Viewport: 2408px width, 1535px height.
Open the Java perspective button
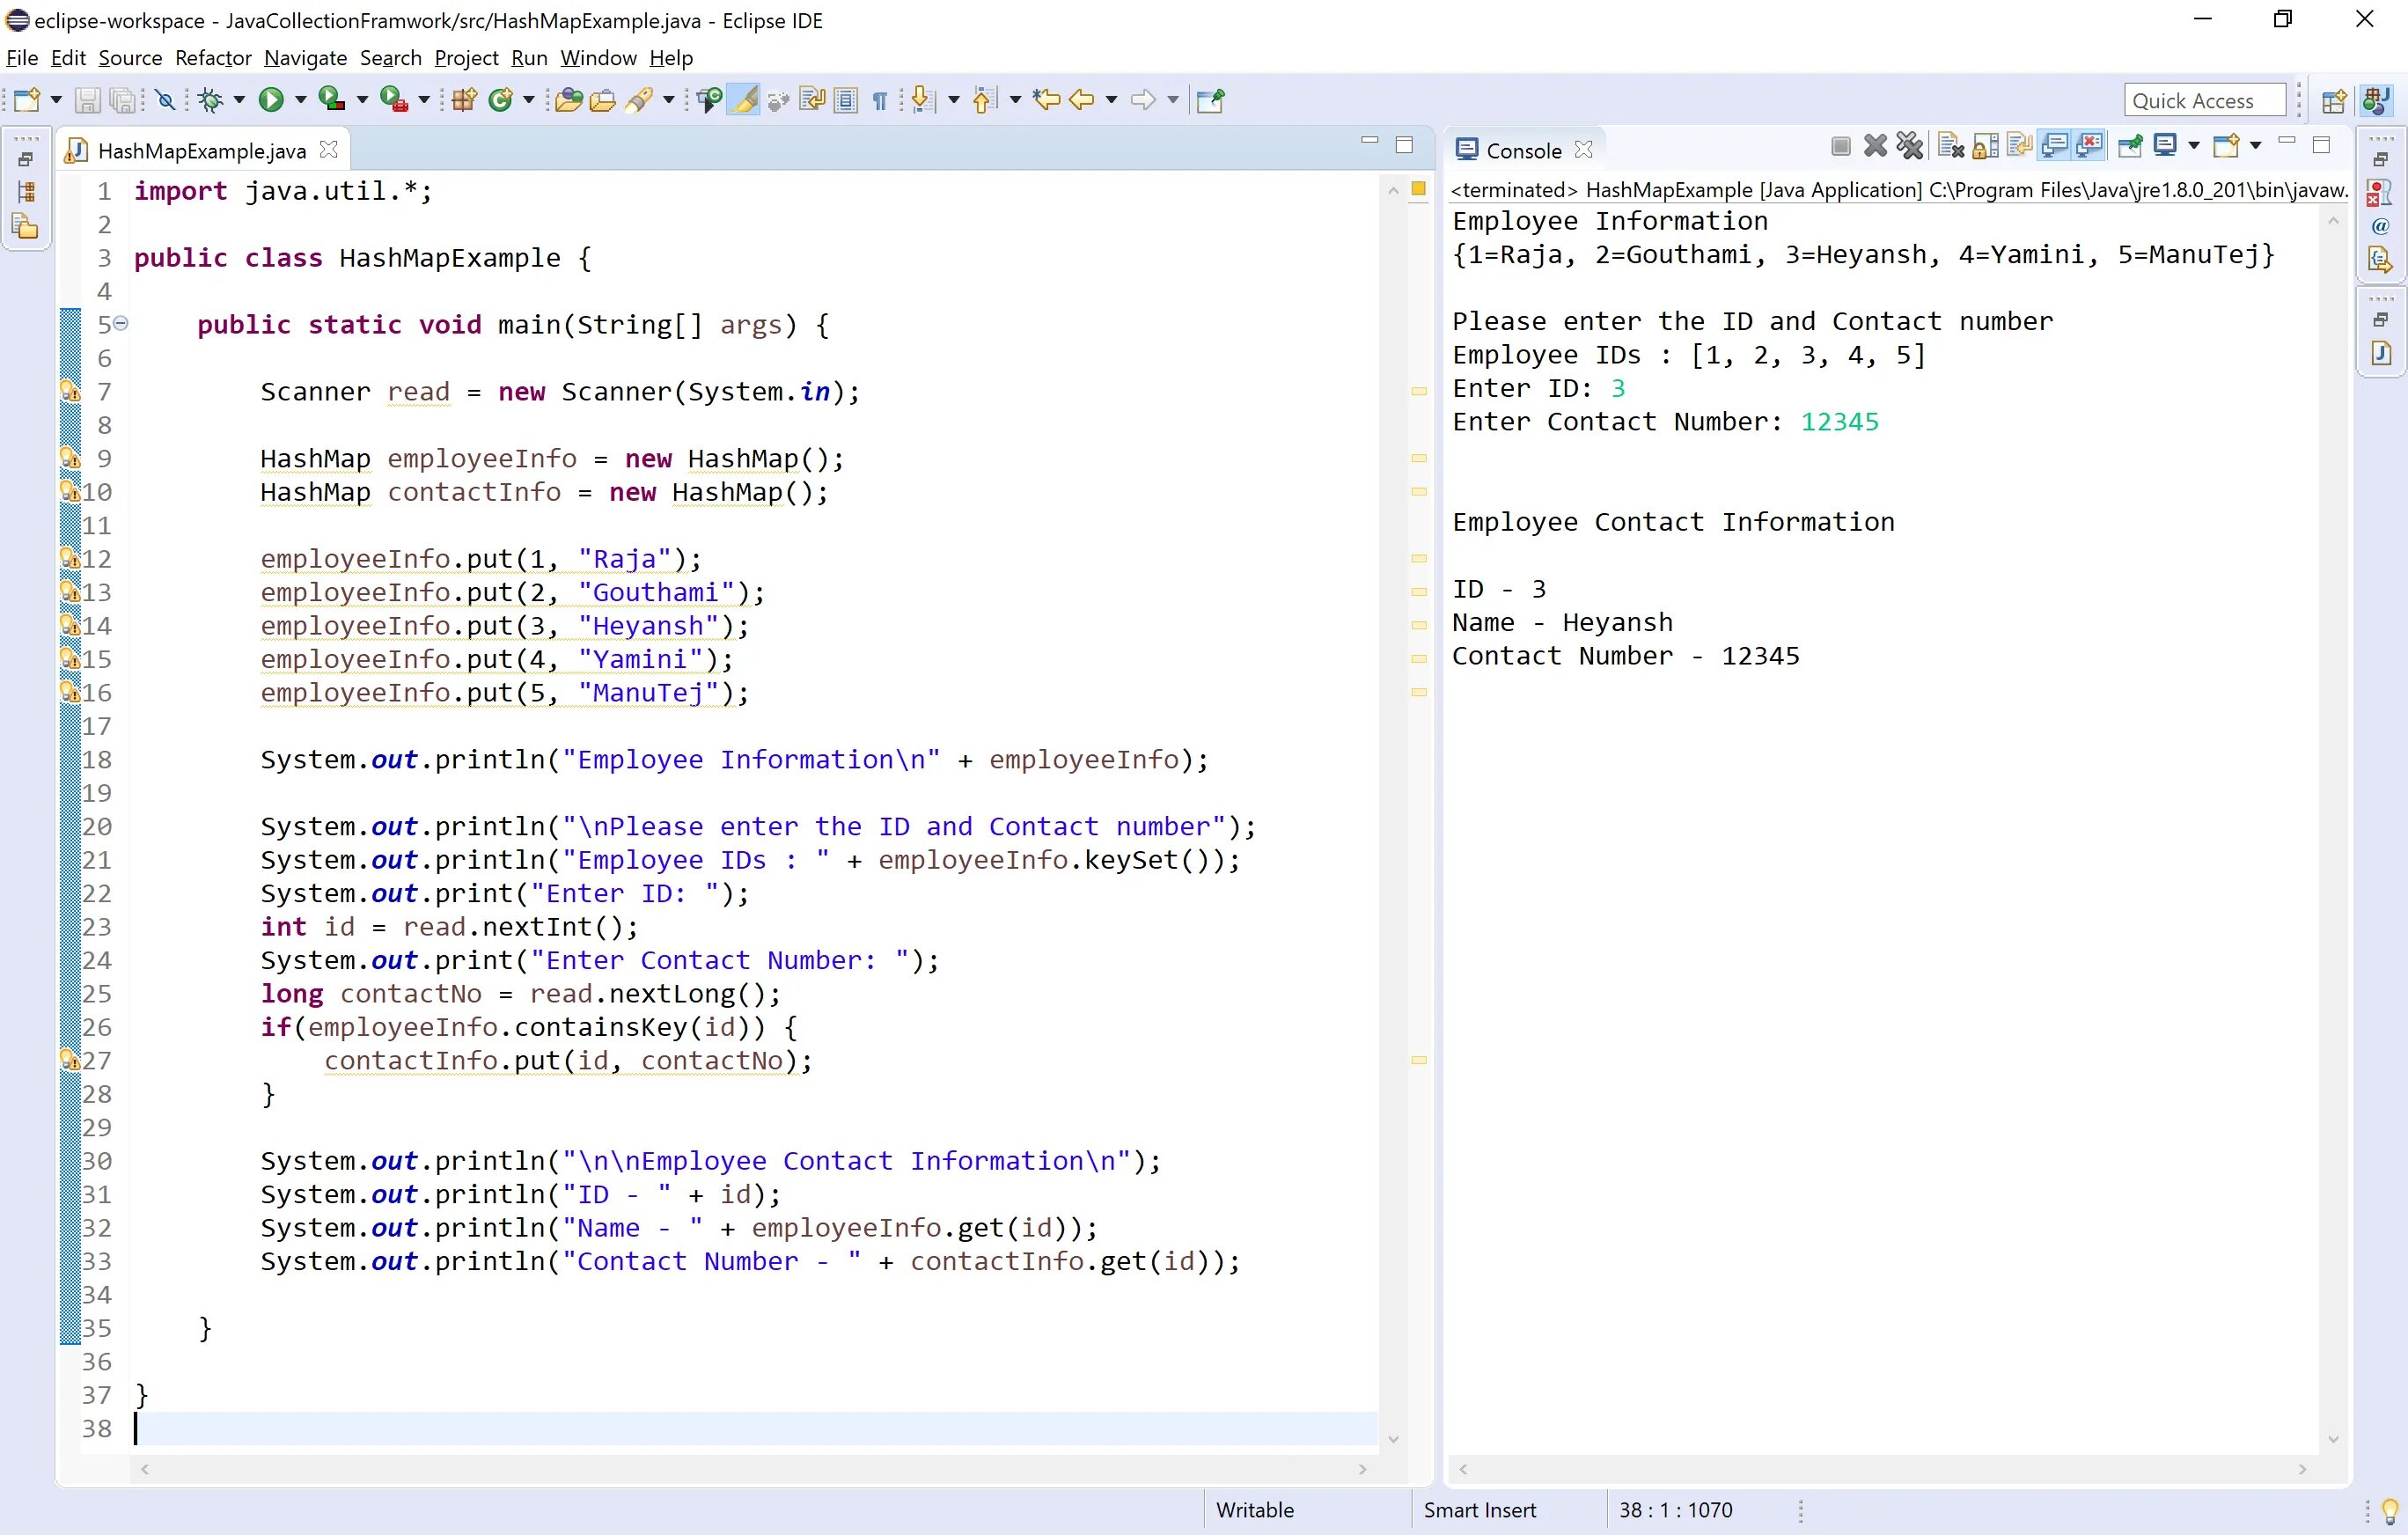2375,100
